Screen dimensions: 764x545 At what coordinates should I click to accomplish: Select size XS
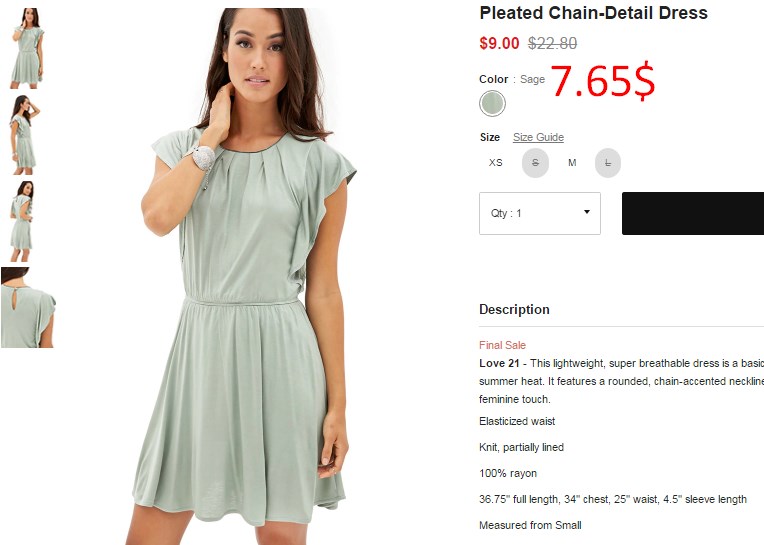pyautogui.click(x=496, y=163)
